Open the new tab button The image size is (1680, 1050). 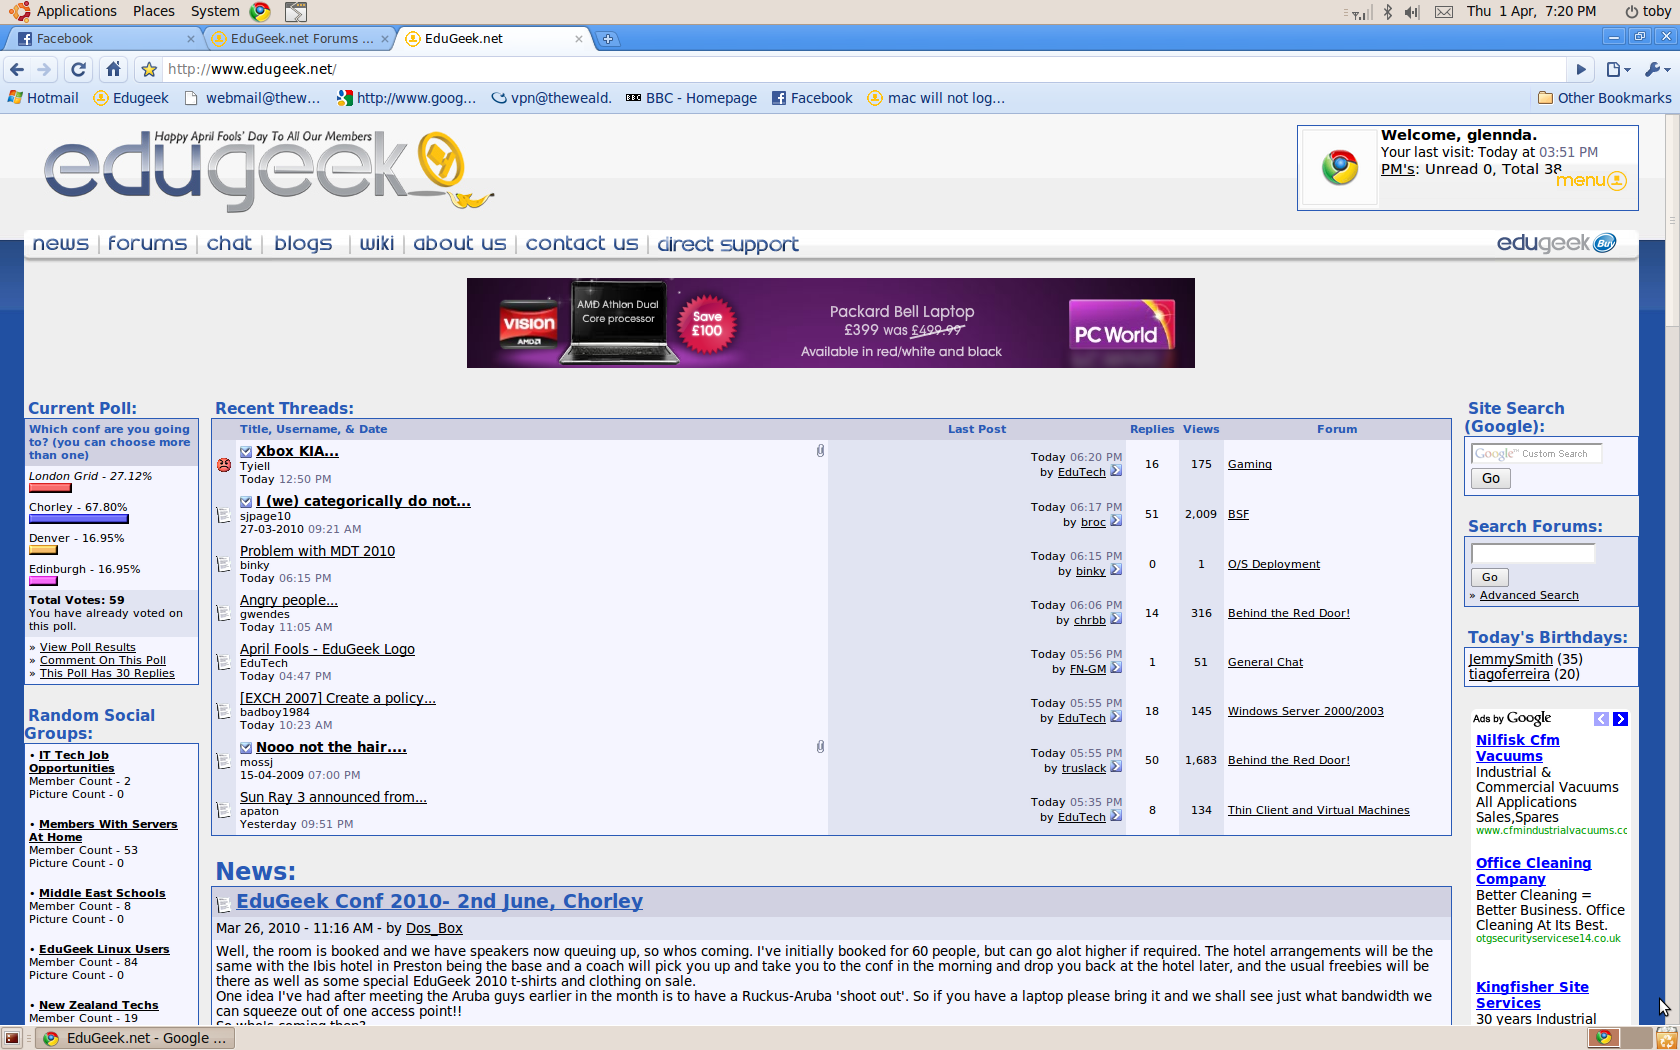click(607, 39)
